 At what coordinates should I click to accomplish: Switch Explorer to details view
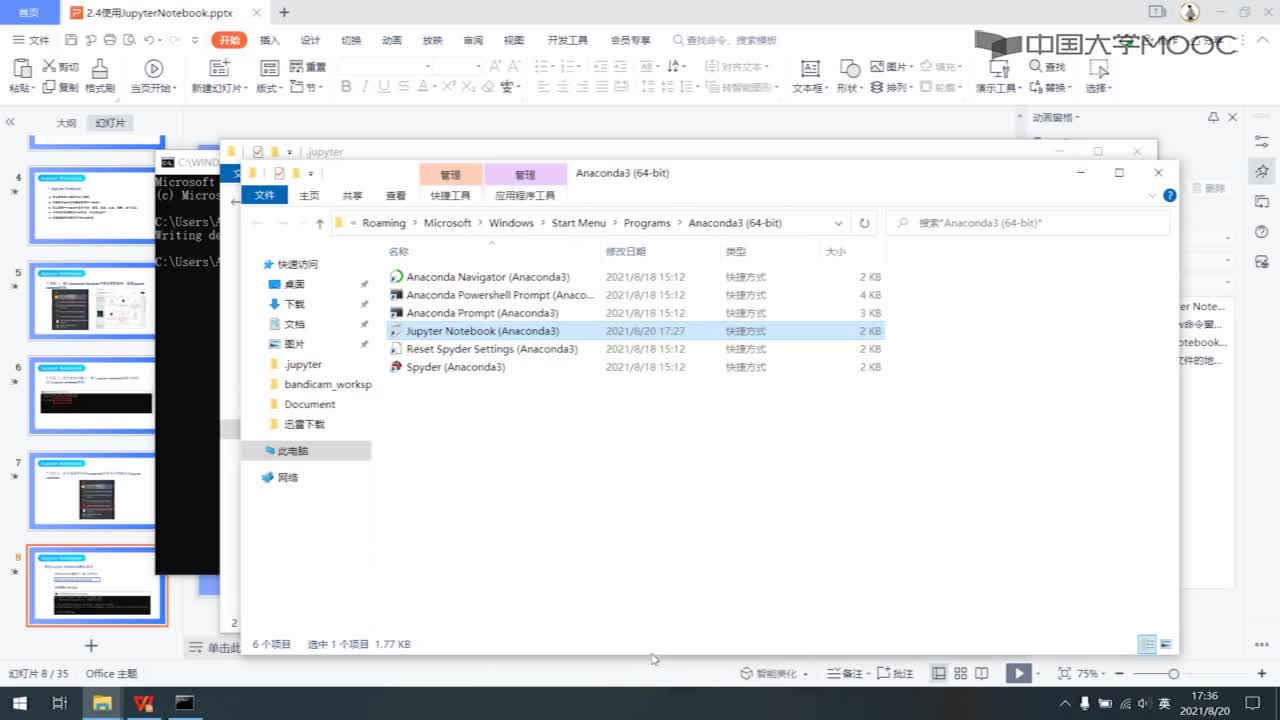[1147, 644]
